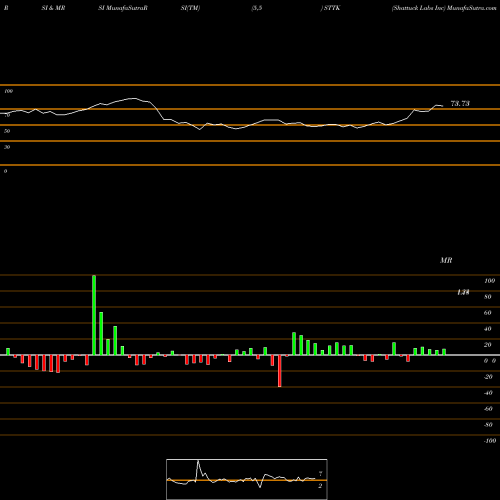Click the MR axis label -60

[x=488, y=409]
